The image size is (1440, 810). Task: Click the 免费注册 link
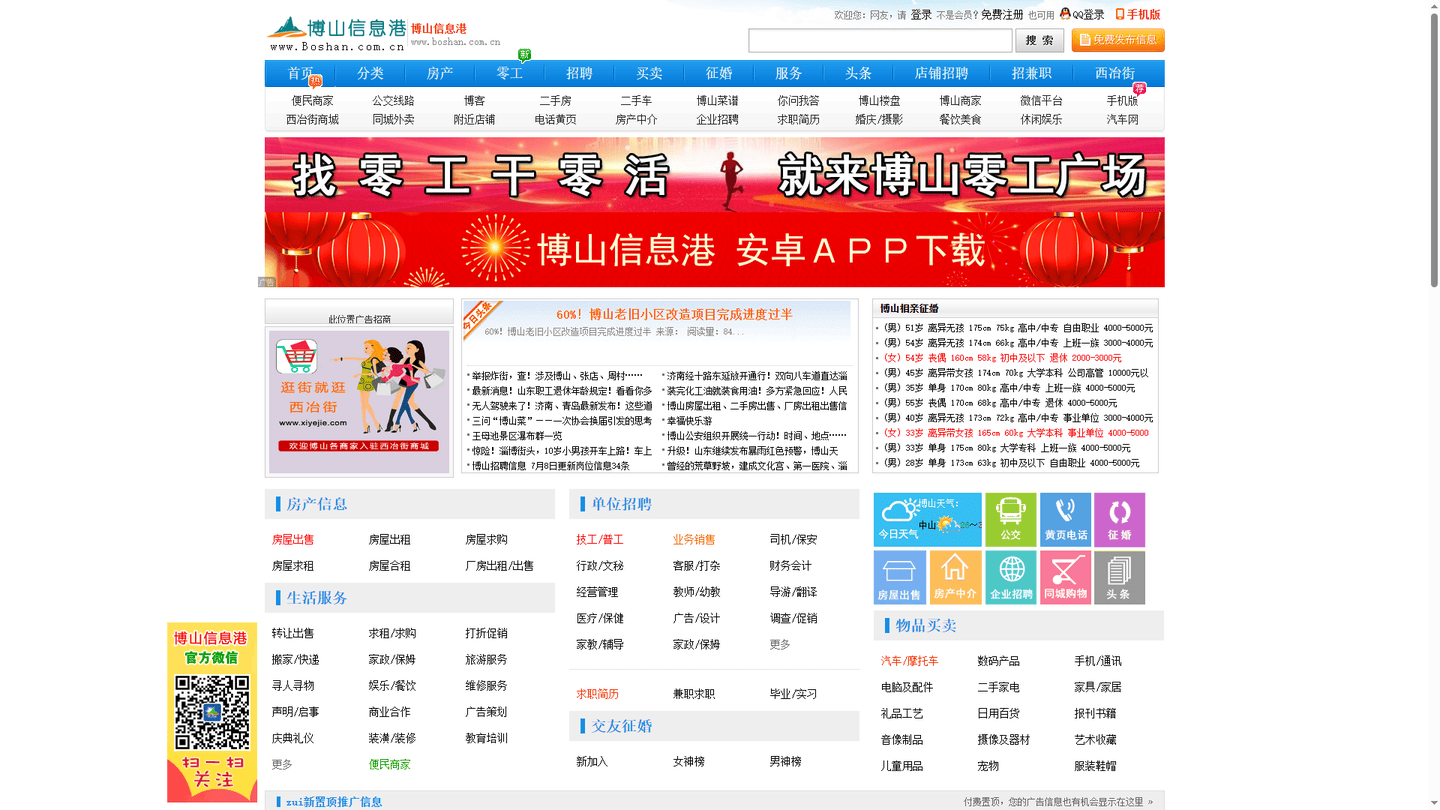click(1002, 15)
